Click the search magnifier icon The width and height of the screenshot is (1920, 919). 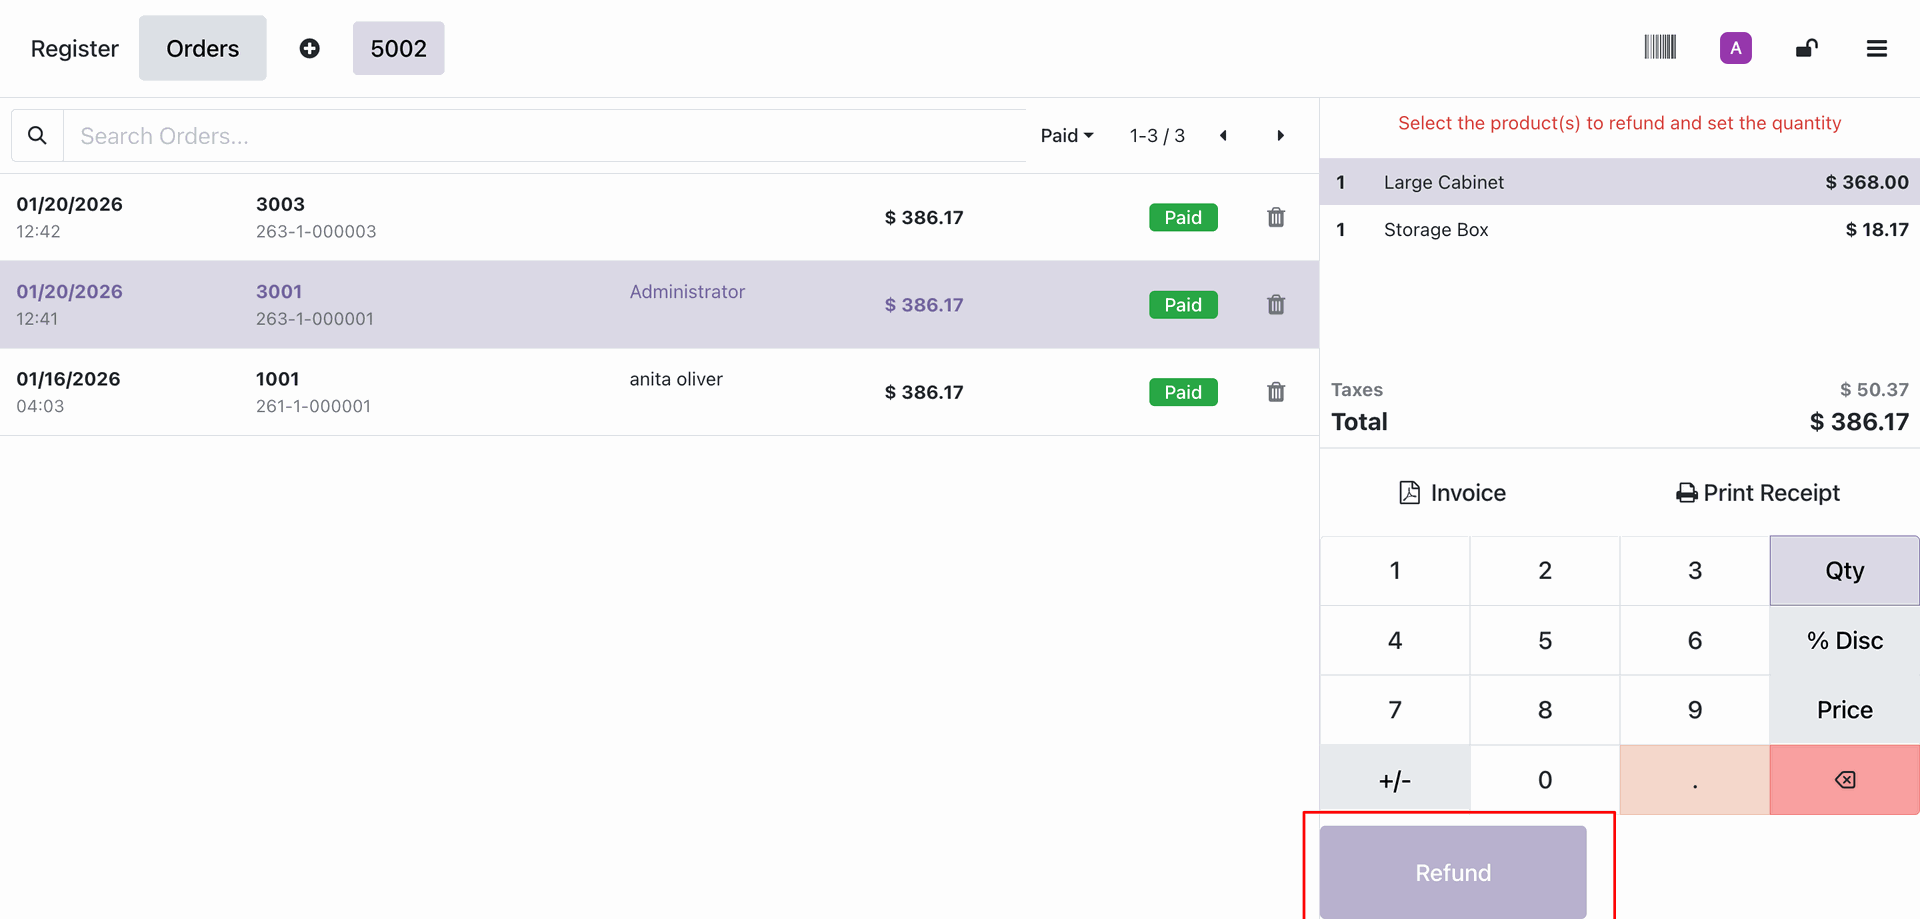[x=37, y=136]
